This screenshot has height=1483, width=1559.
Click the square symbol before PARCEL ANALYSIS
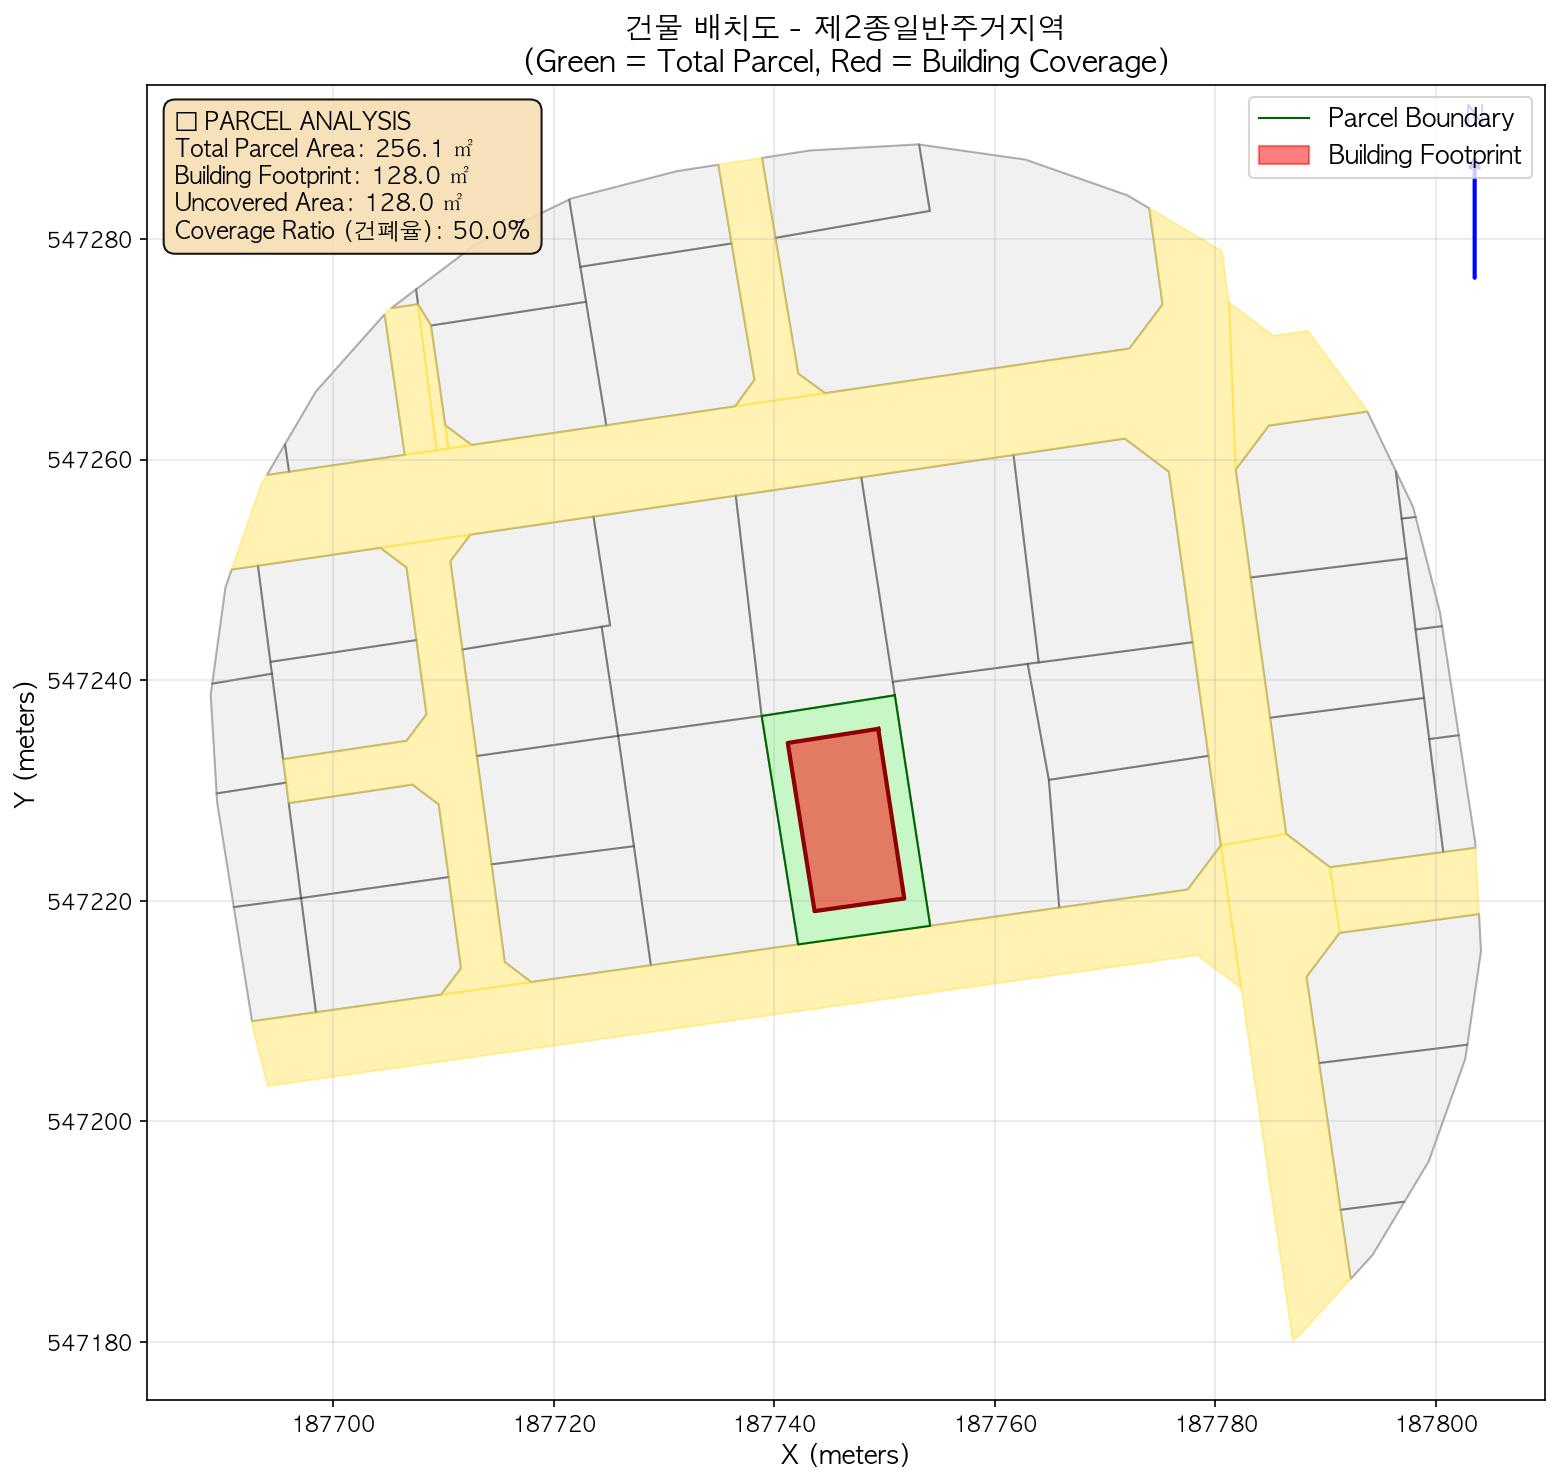(185, 122)
